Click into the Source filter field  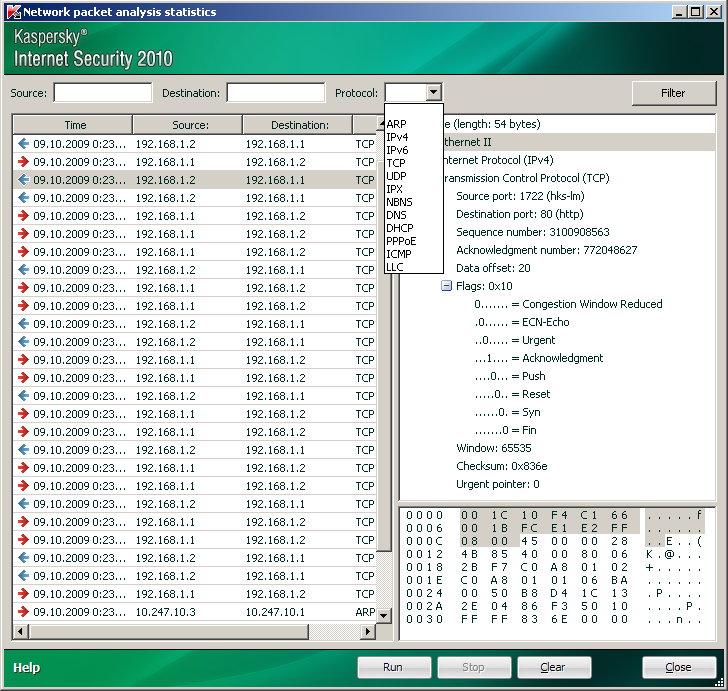(103, 92)
